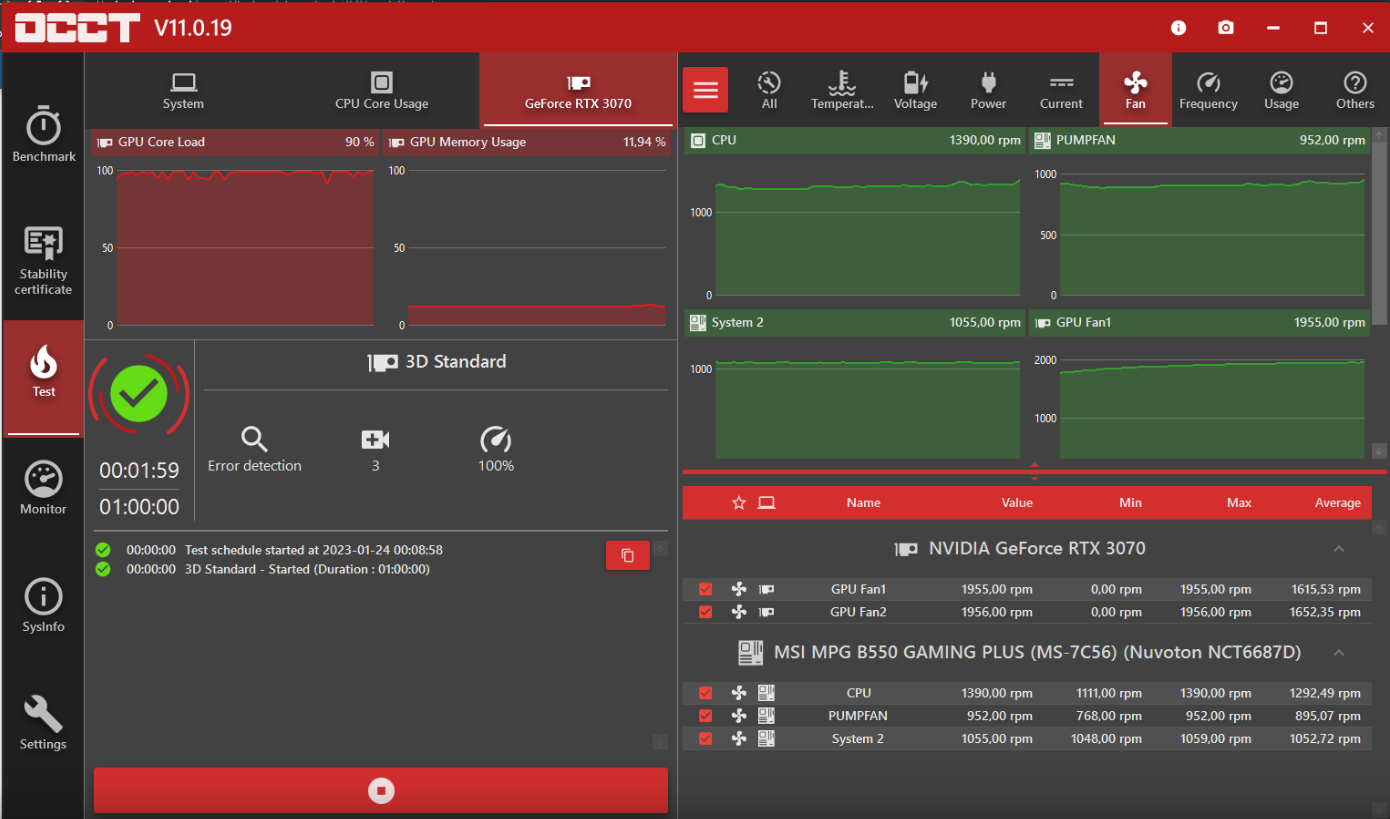1390x819 pixels.
Task: Click the up arrow of the fan graphs scrollbar
Action: (1380, 134)
